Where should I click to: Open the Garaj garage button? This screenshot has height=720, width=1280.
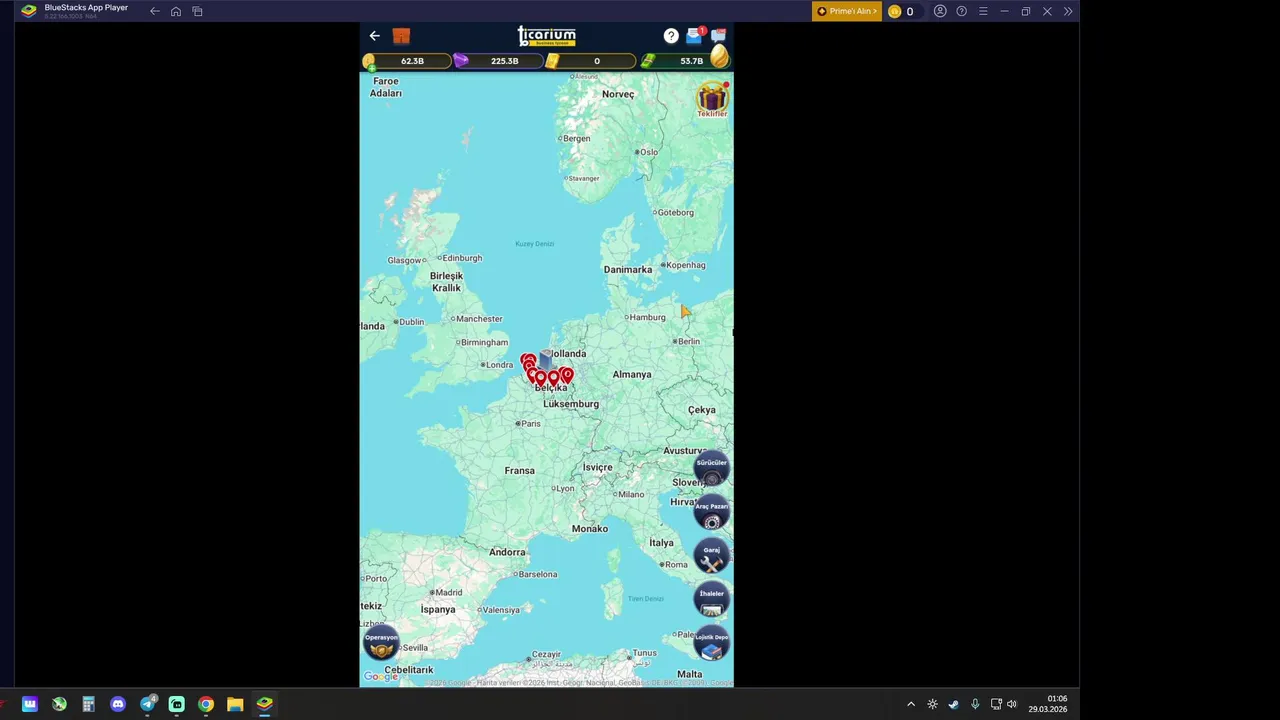coord(712,555)
